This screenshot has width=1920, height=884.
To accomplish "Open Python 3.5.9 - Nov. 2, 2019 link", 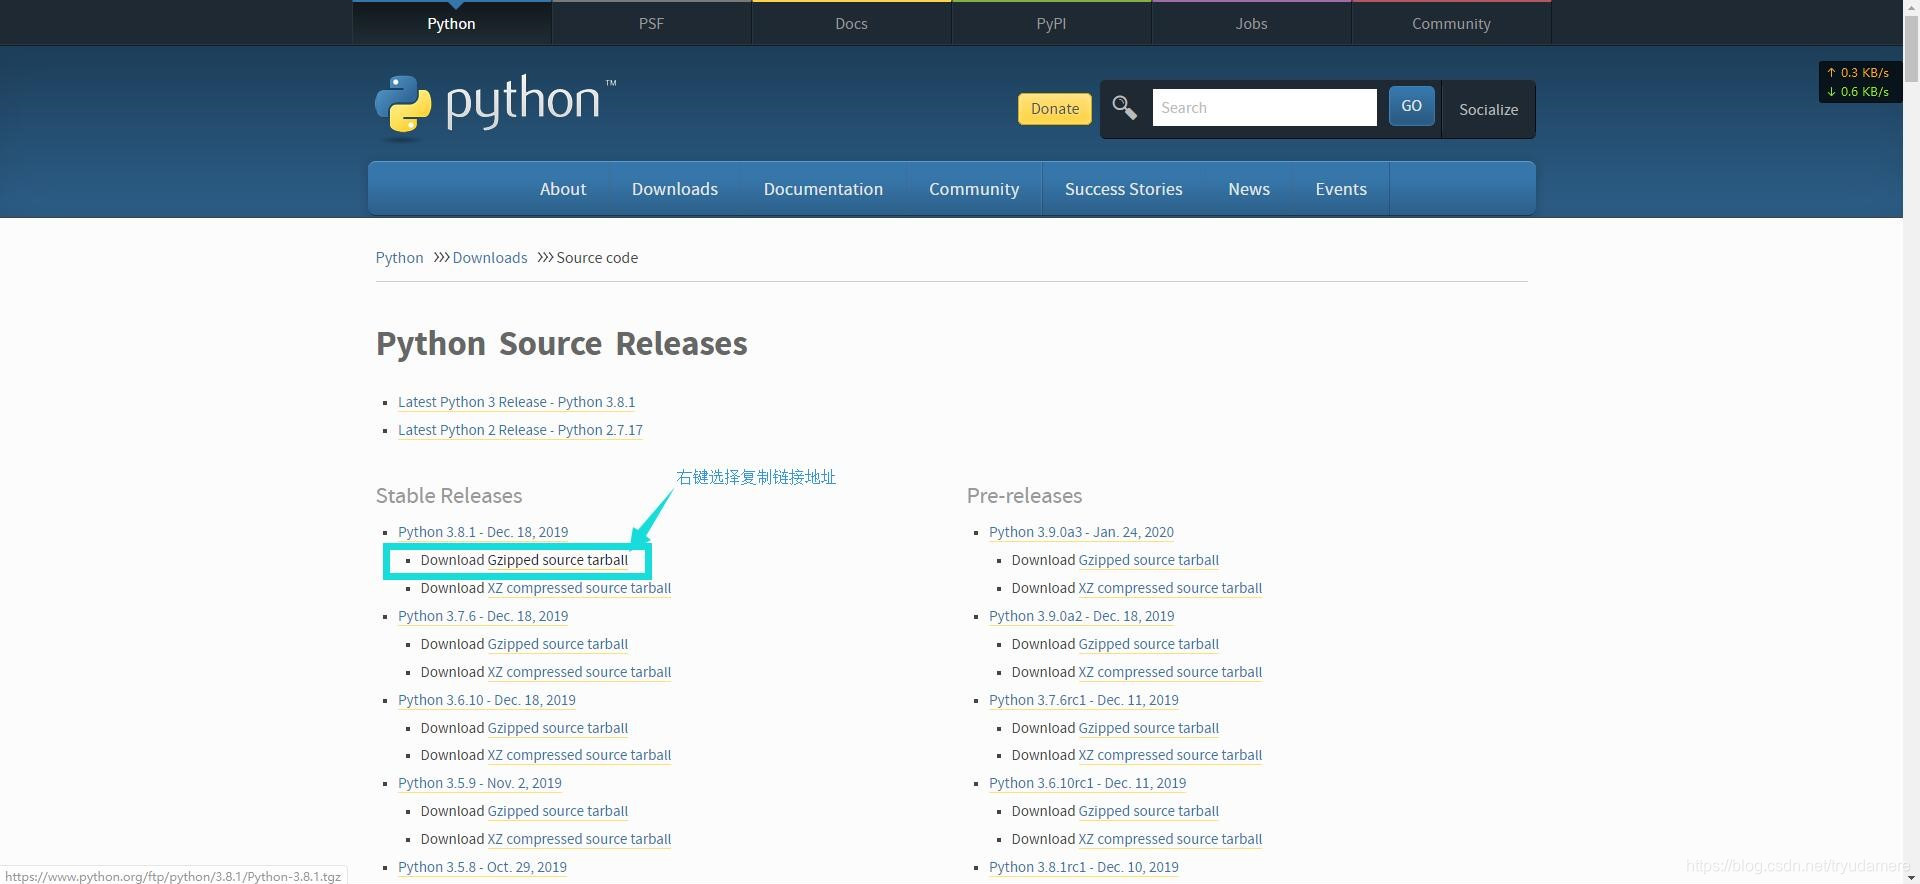I will click(480, 783).
